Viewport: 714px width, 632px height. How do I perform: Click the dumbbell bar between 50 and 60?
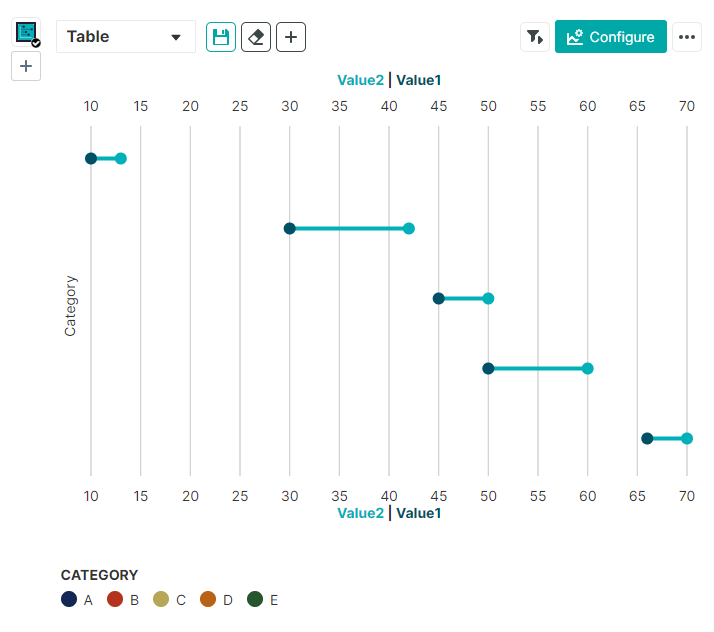[538, 368]
